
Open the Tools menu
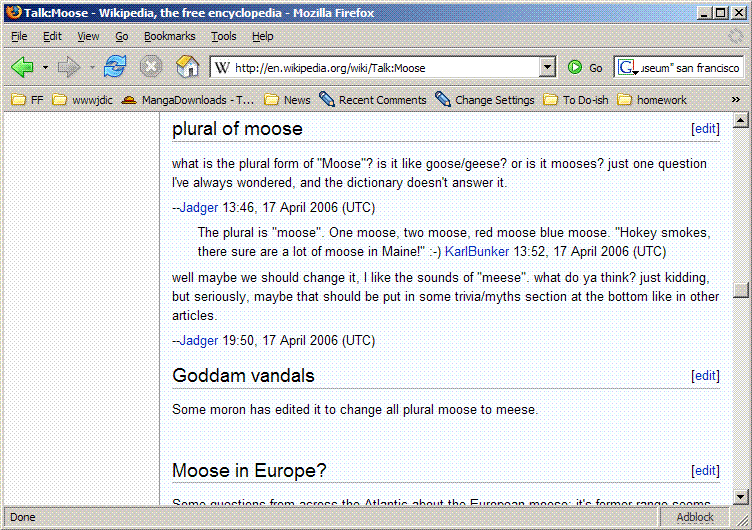(223, 36)
